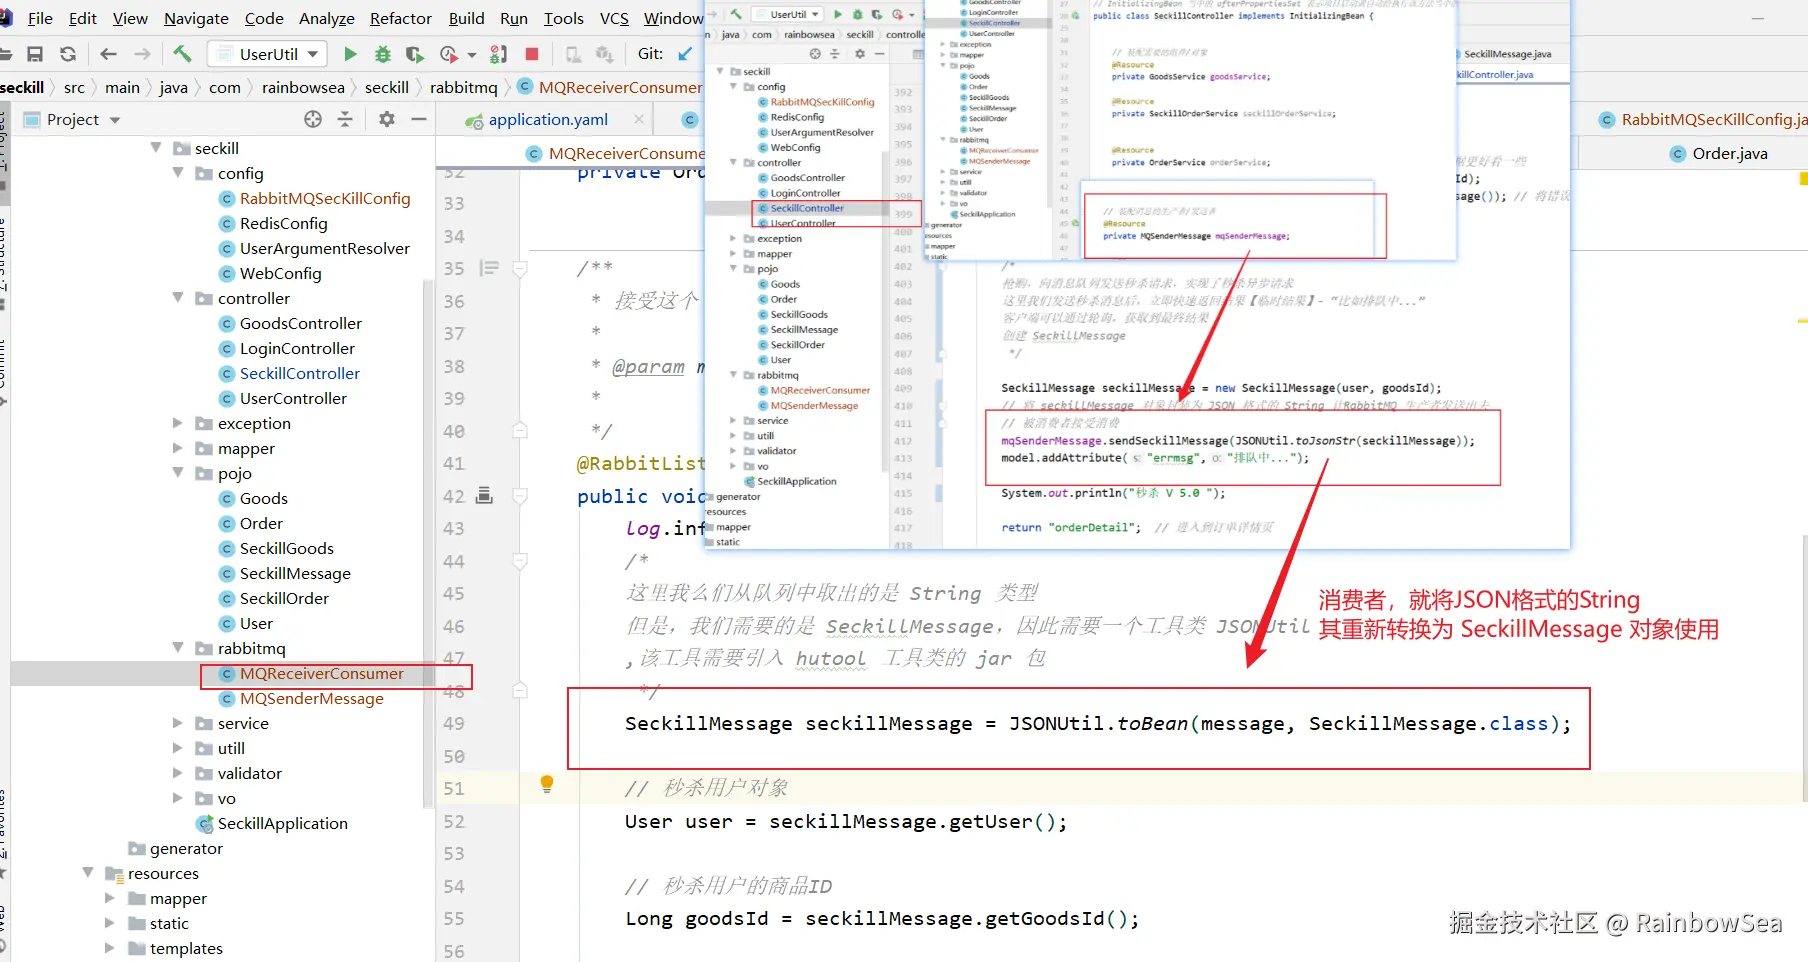Screen dimensions: 1808x962
Task: Click the class icon beside RedisConfig
Action: tap(227, 224)
